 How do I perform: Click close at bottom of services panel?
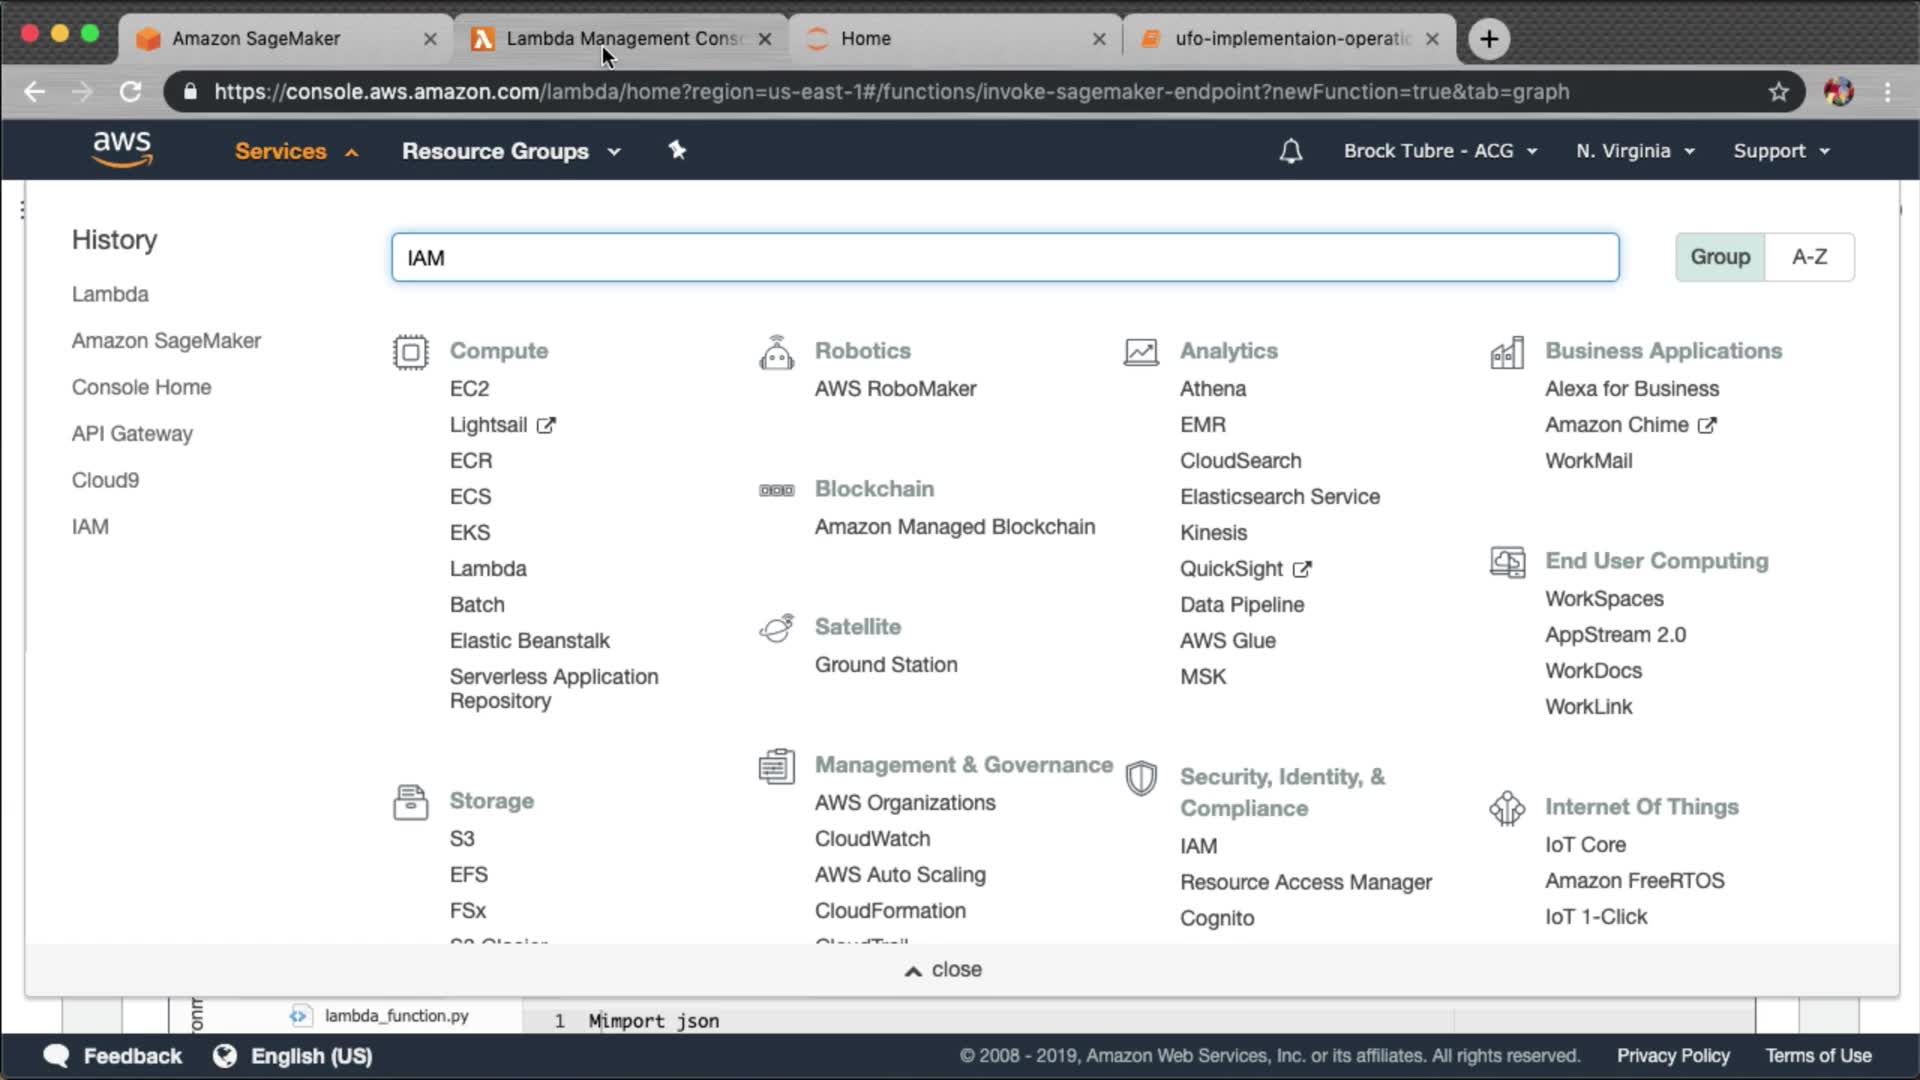[x=944, y=969]
